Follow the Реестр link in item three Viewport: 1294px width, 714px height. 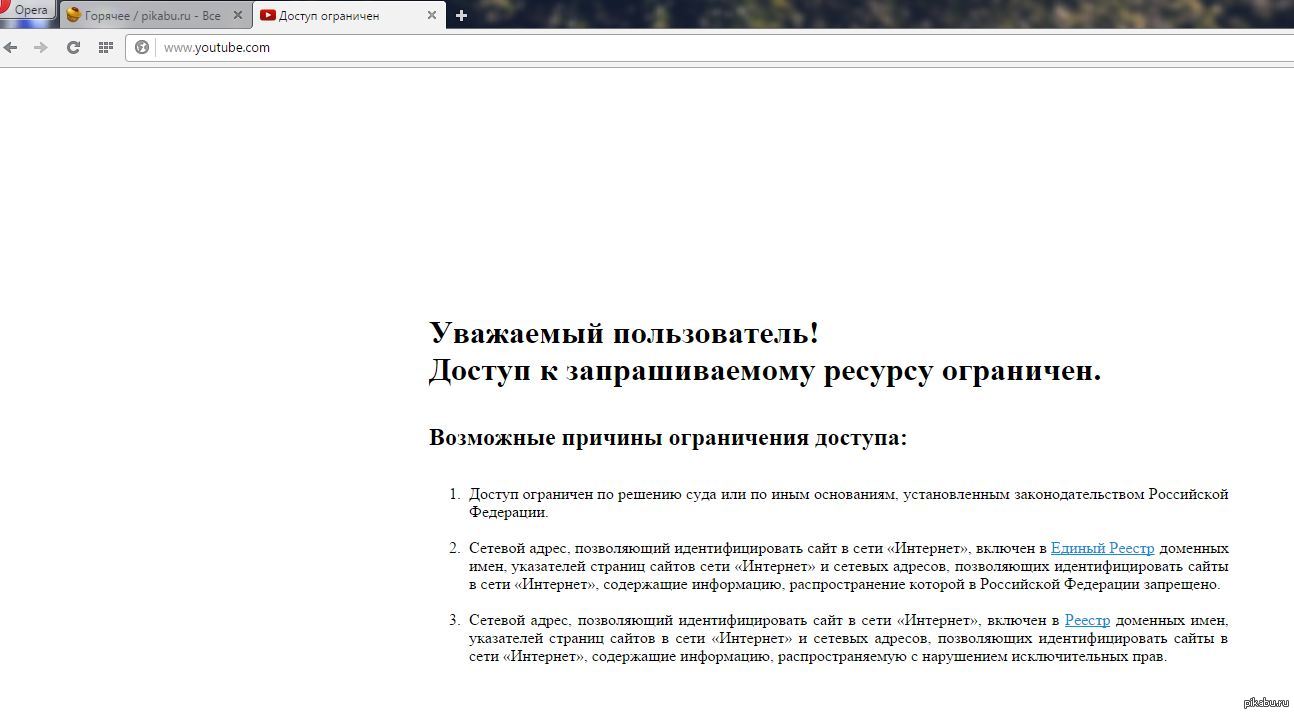pos(1087,620)
